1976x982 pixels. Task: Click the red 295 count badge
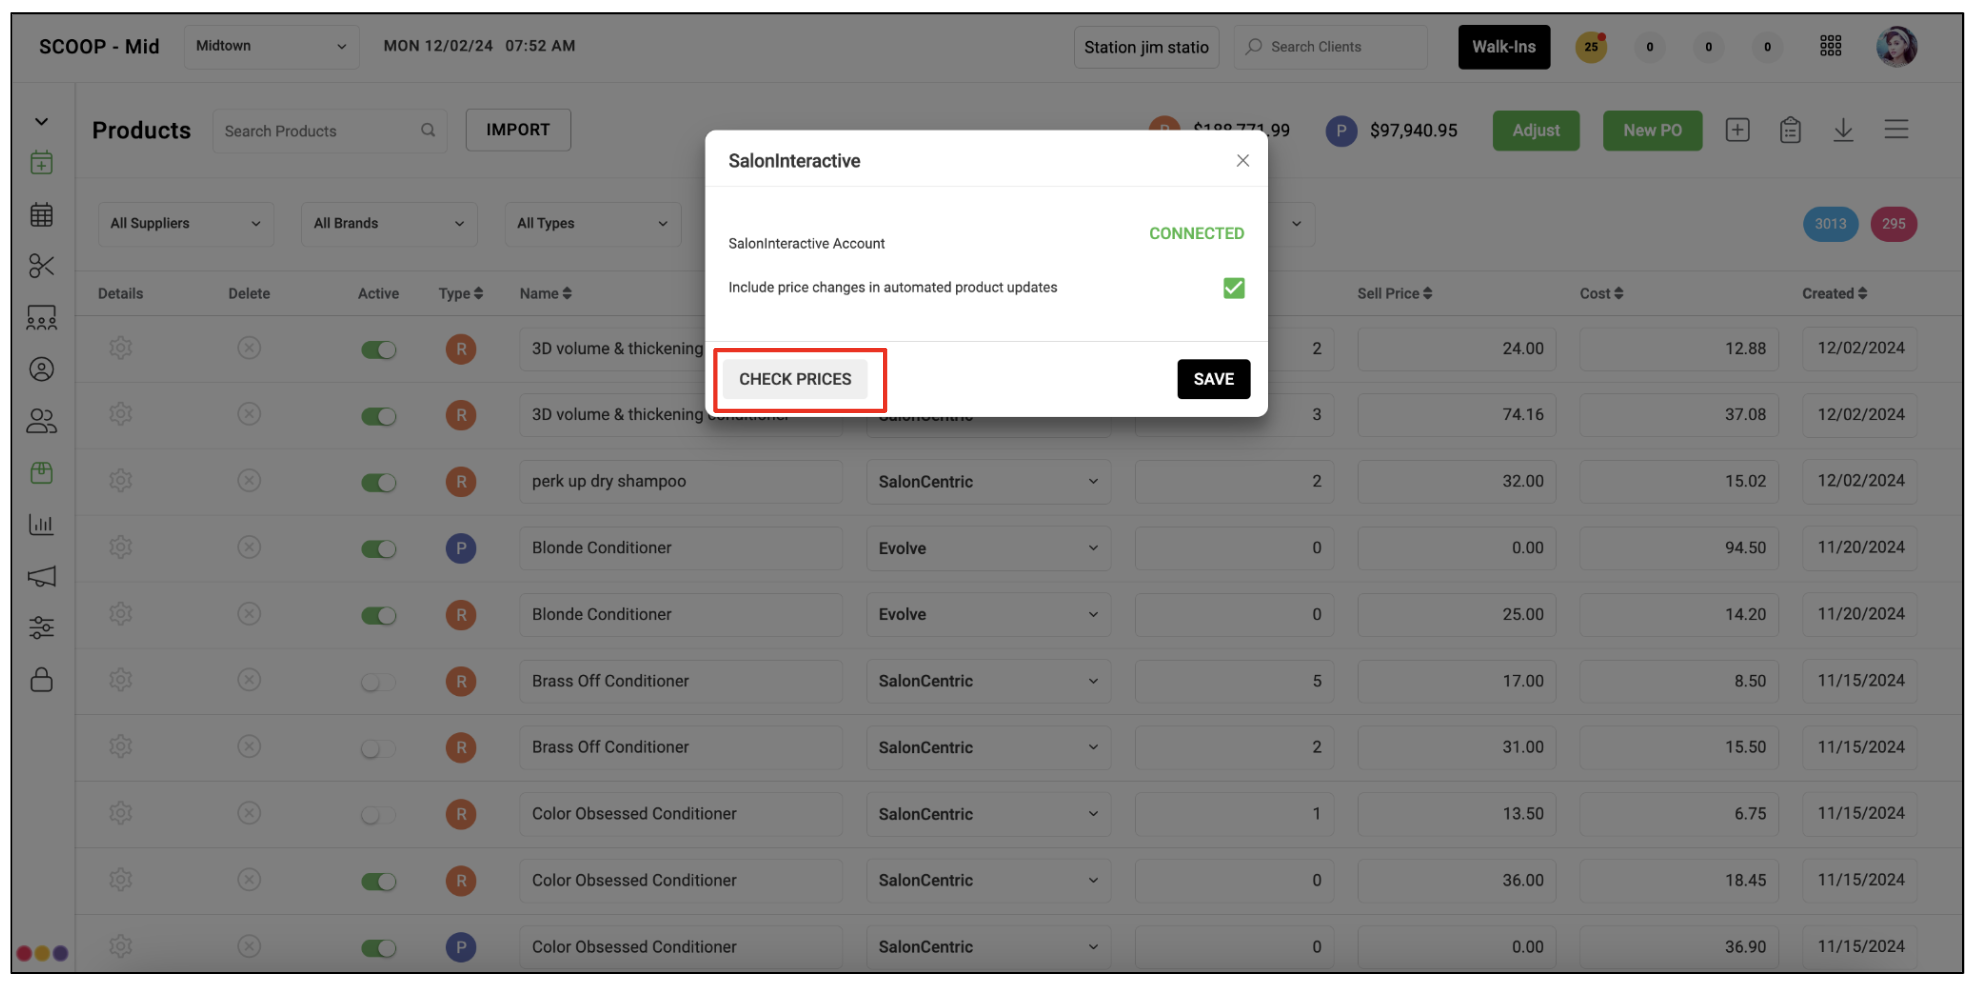pos(1893,224)
